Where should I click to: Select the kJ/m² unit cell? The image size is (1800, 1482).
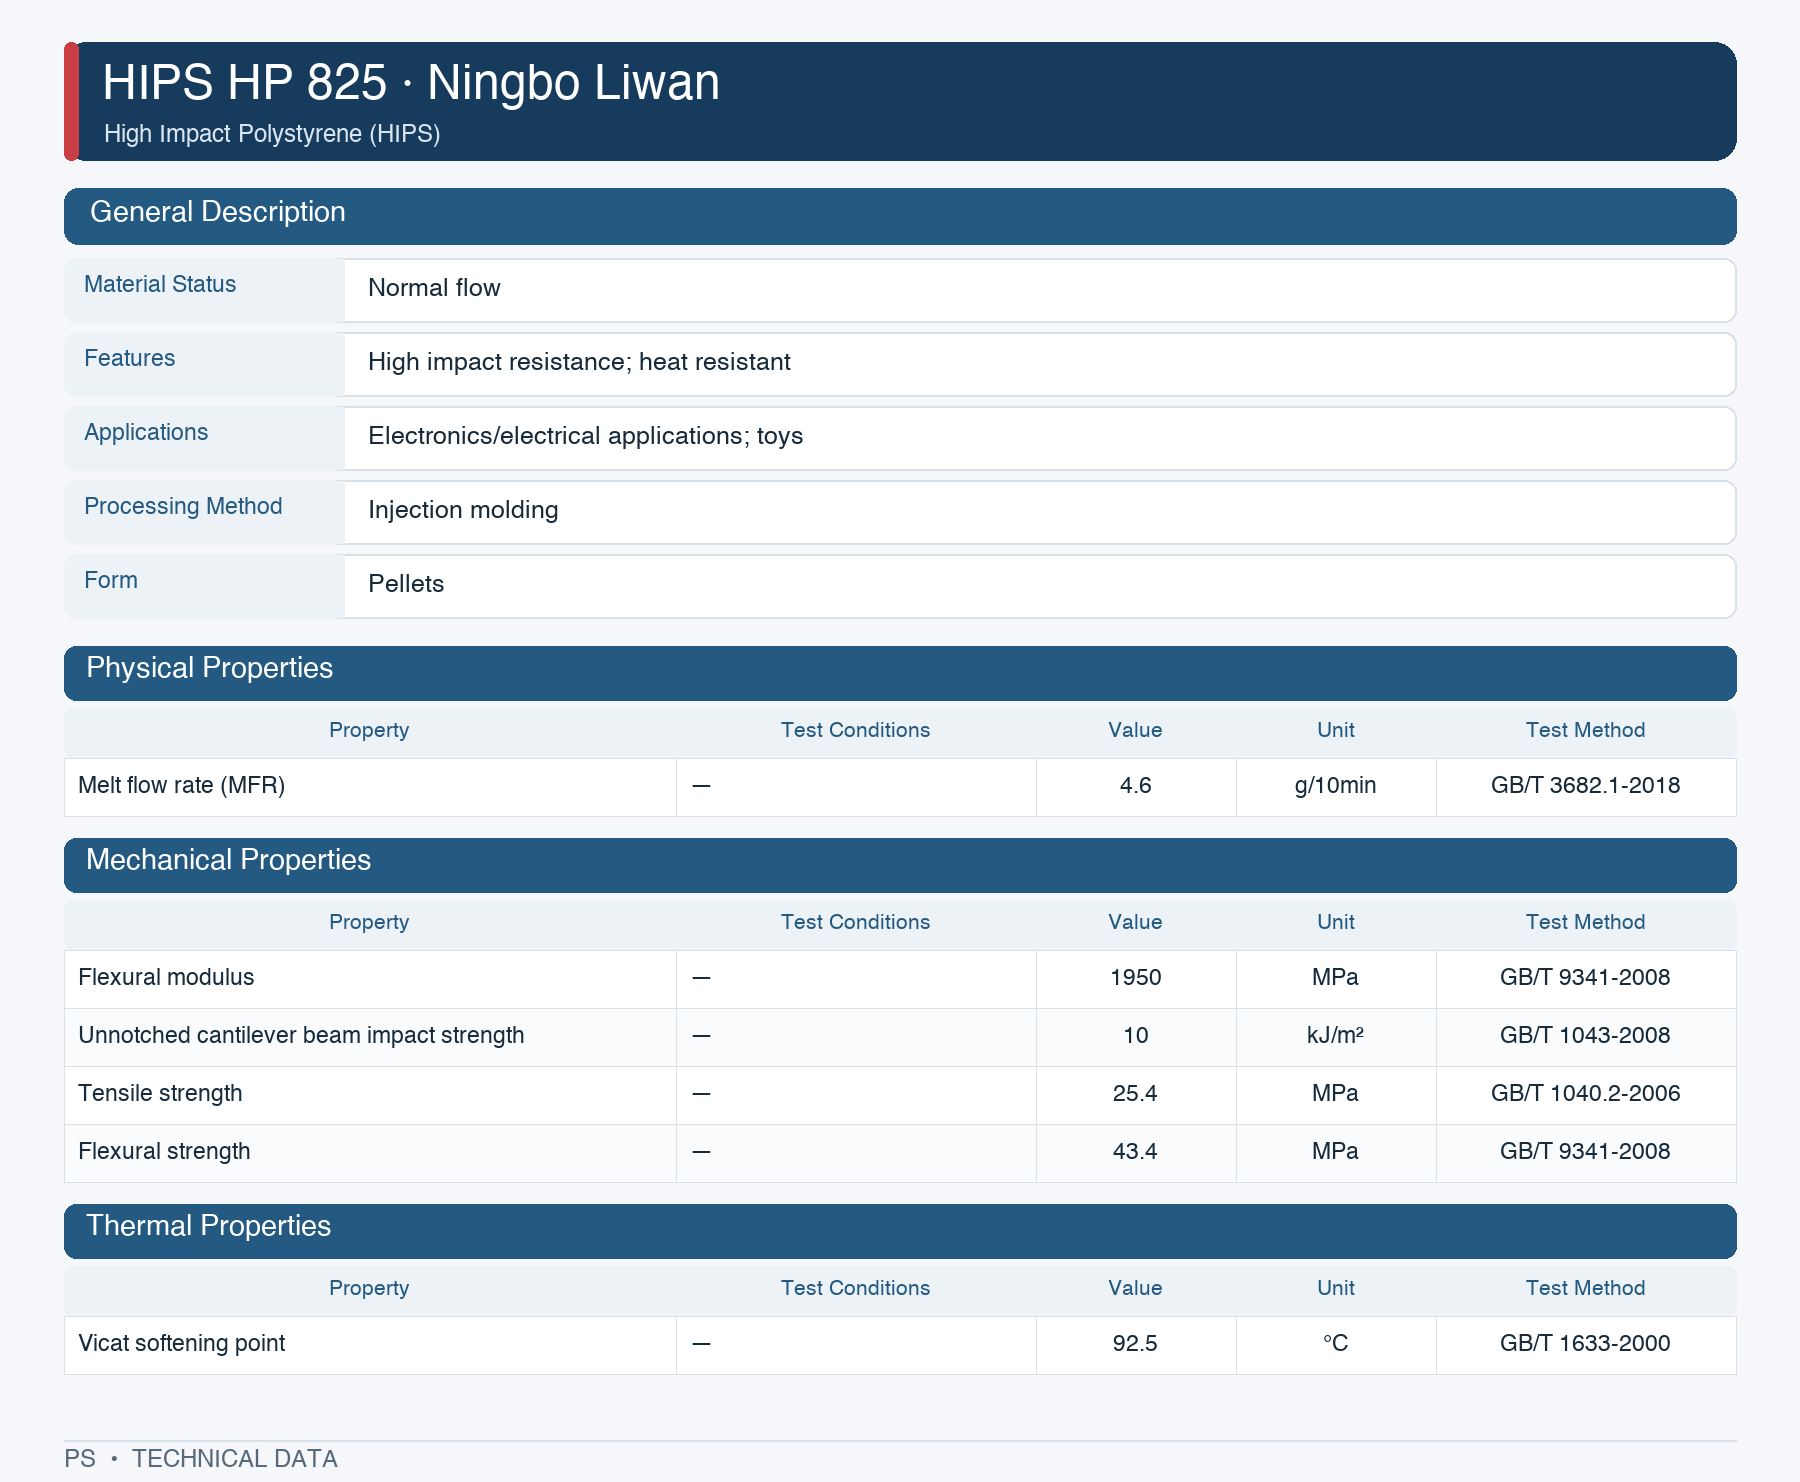click(1336, 1036)
